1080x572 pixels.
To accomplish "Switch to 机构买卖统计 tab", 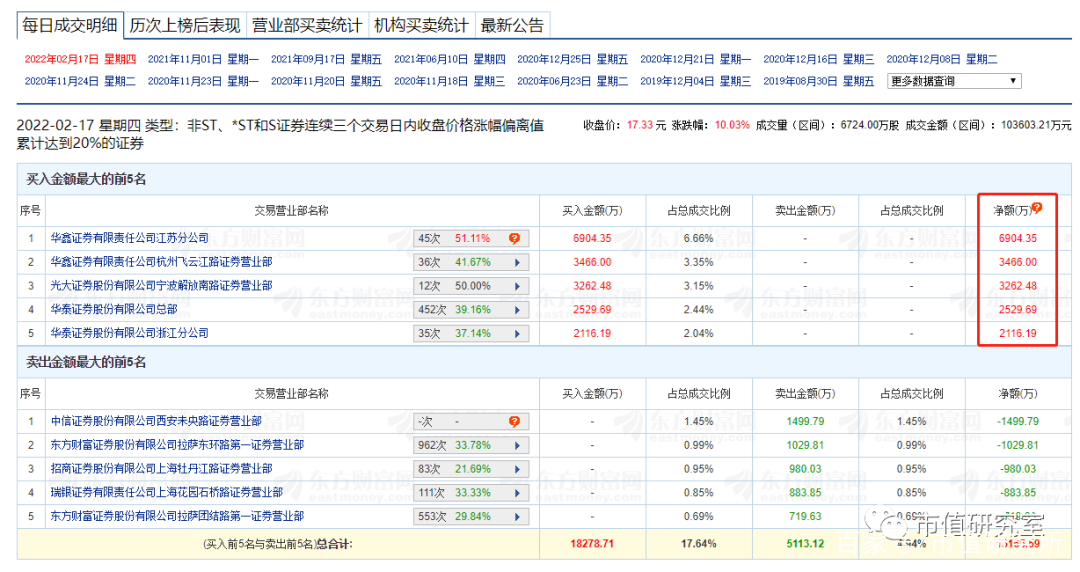I will 422,25.
